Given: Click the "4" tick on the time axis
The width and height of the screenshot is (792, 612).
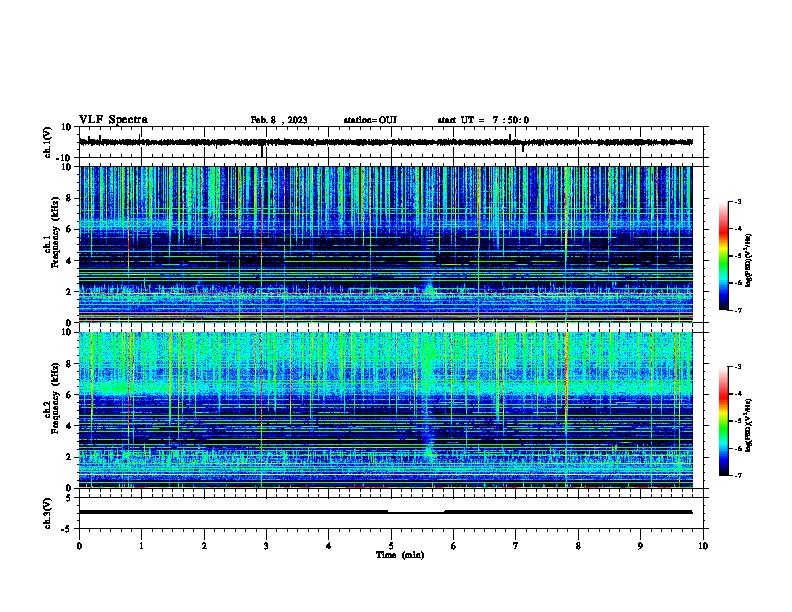Looking at the screenshot, I should tap(329, 546).
